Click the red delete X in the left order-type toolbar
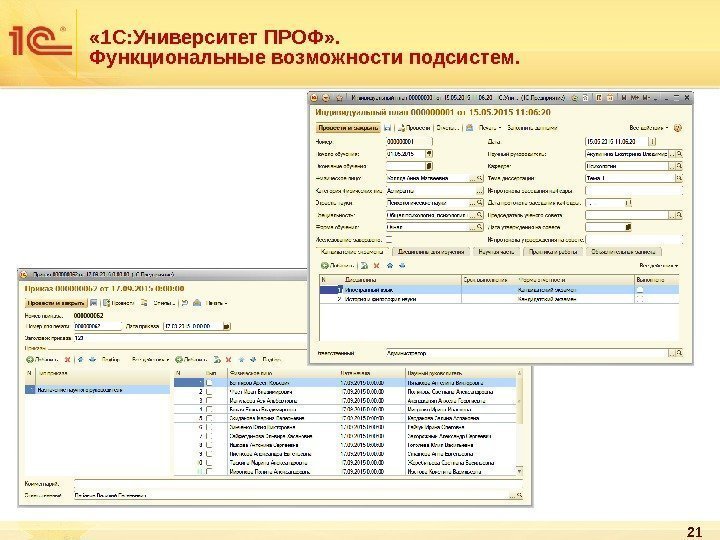Viewport: 720px width, 540px height. (x=68, y=360)
